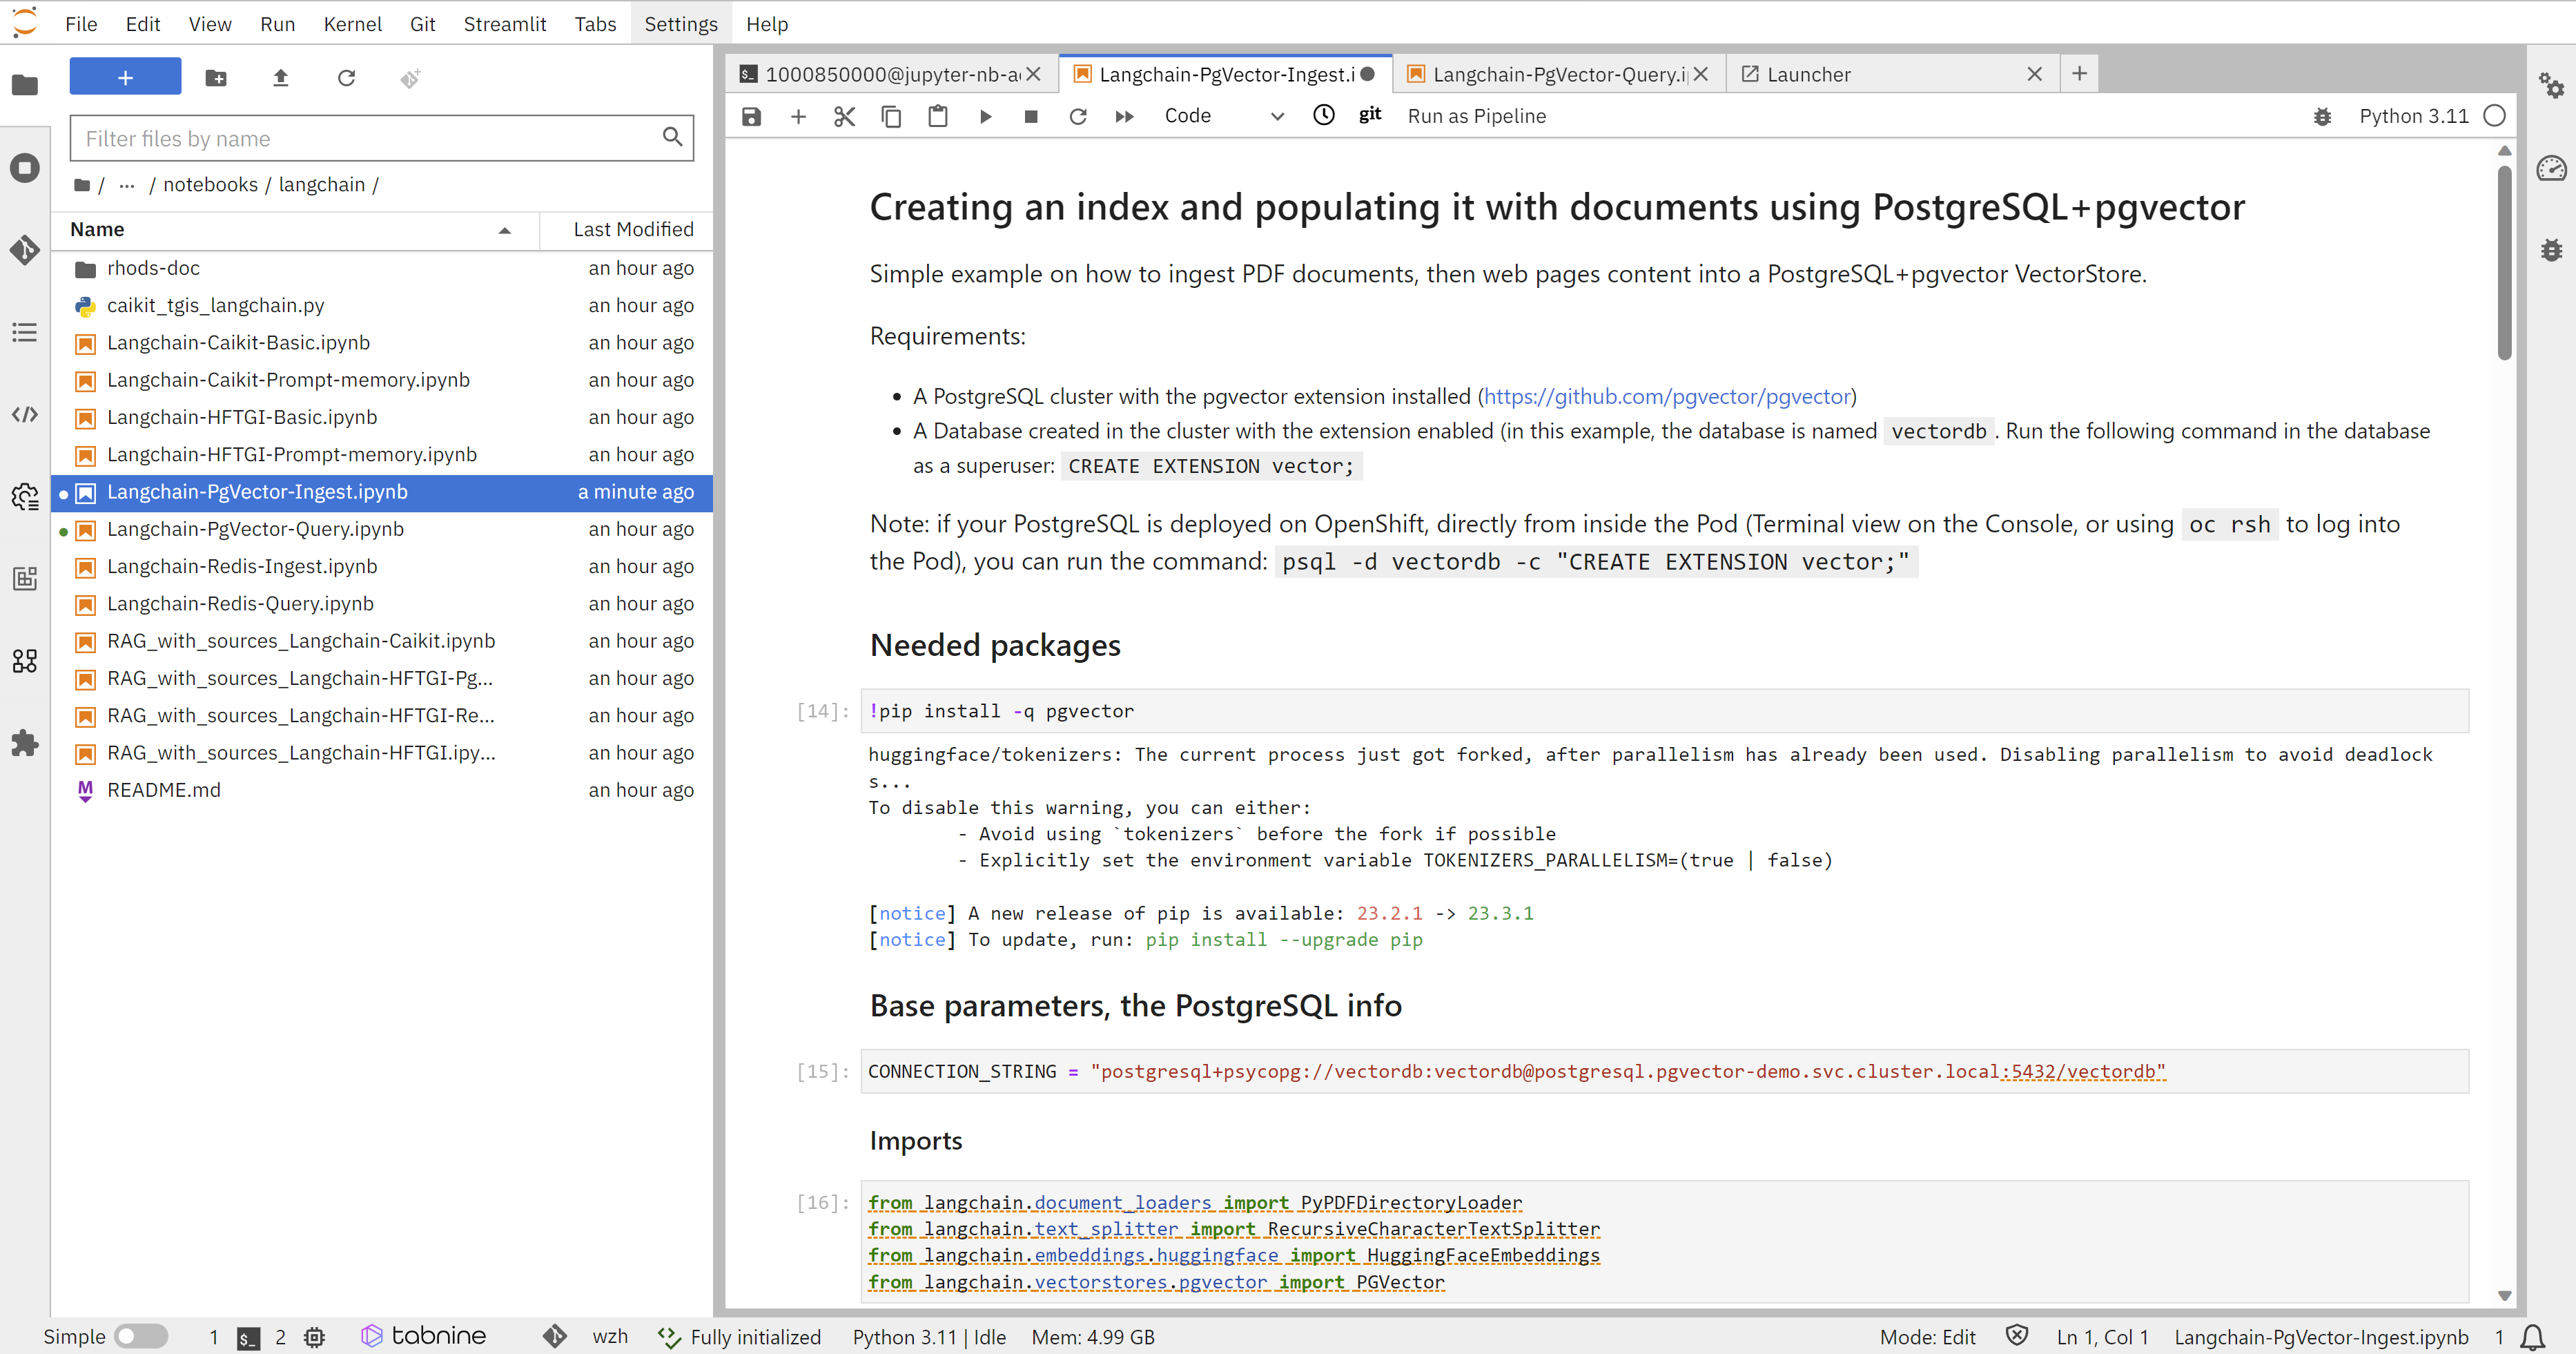
Task: Toggle the kernel status circle indicator
Action: (x=2494, y=116)
